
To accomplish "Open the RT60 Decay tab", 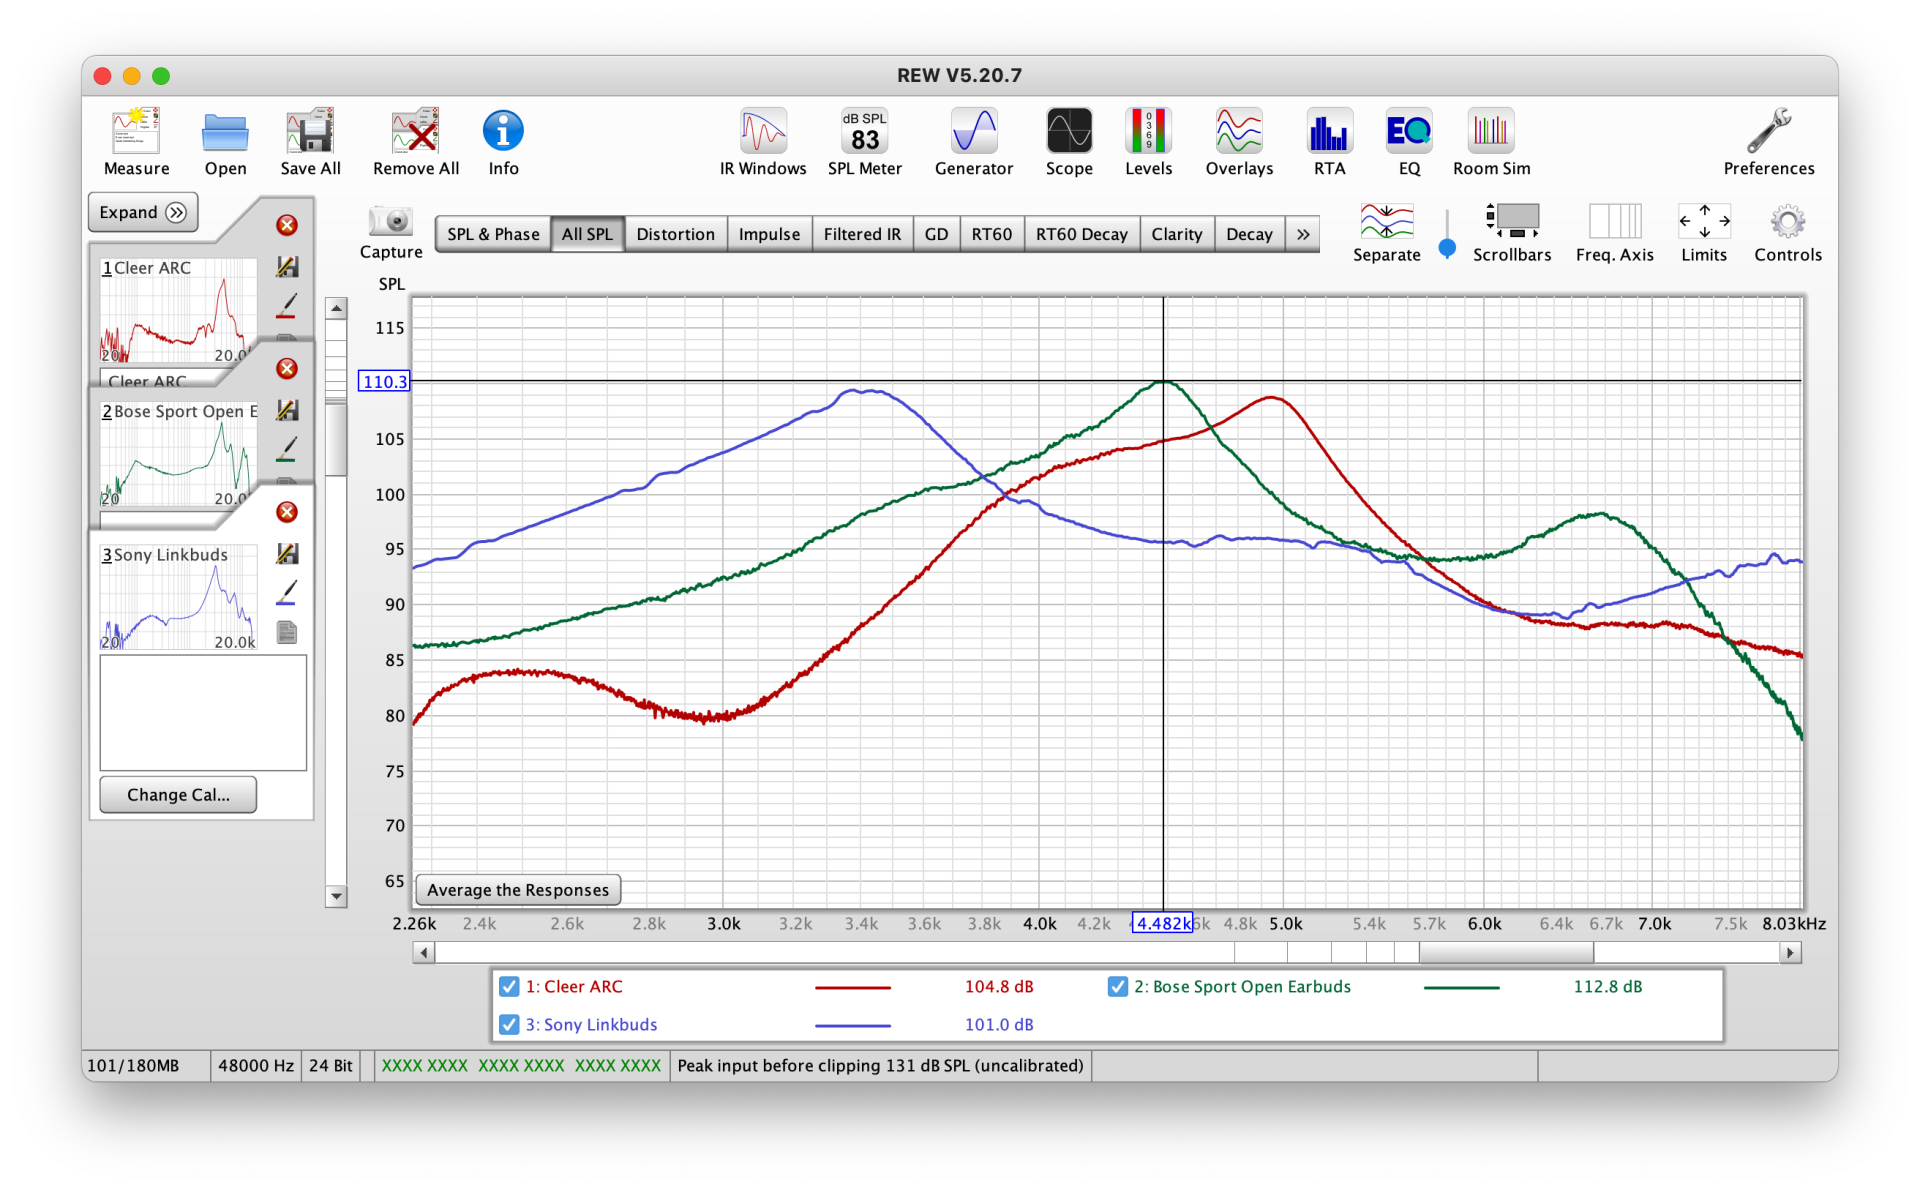I will pos(1081,234).
